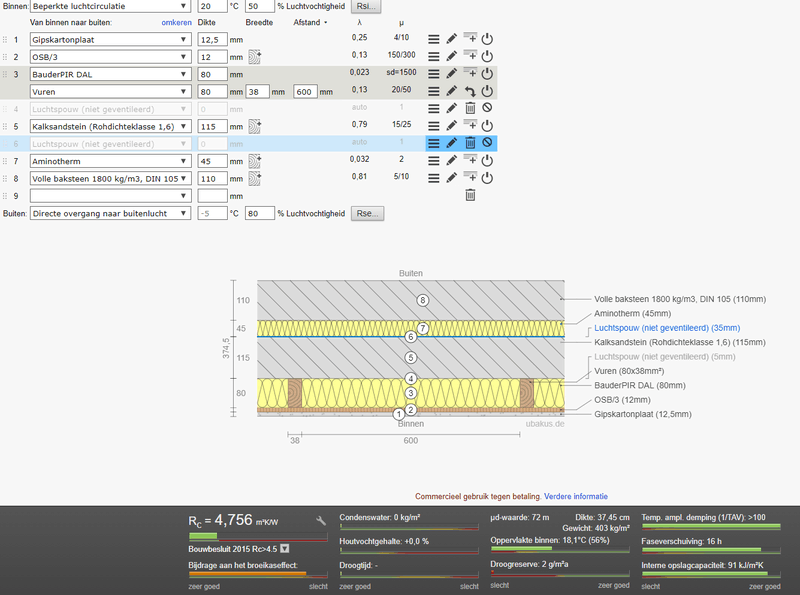Toggle power for Kalksandstein layer
Viewport: 800px width, 595px height.
coord(487,126)
